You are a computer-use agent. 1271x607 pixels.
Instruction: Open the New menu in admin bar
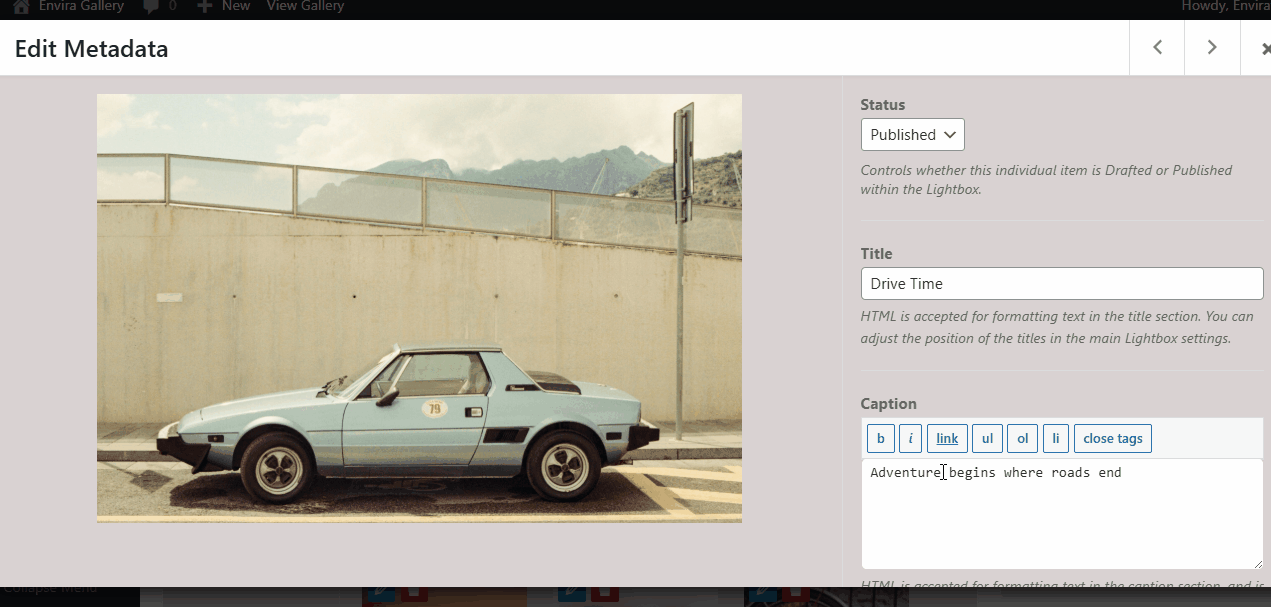224,7
